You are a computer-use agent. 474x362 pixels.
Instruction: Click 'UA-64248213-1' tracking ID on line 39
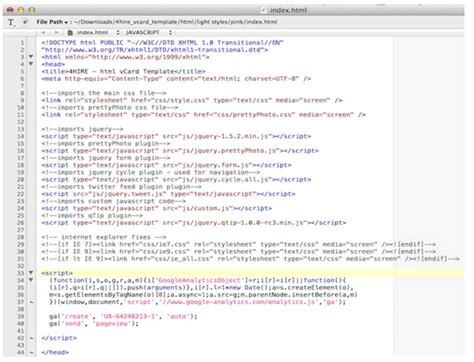coord(129,316)
